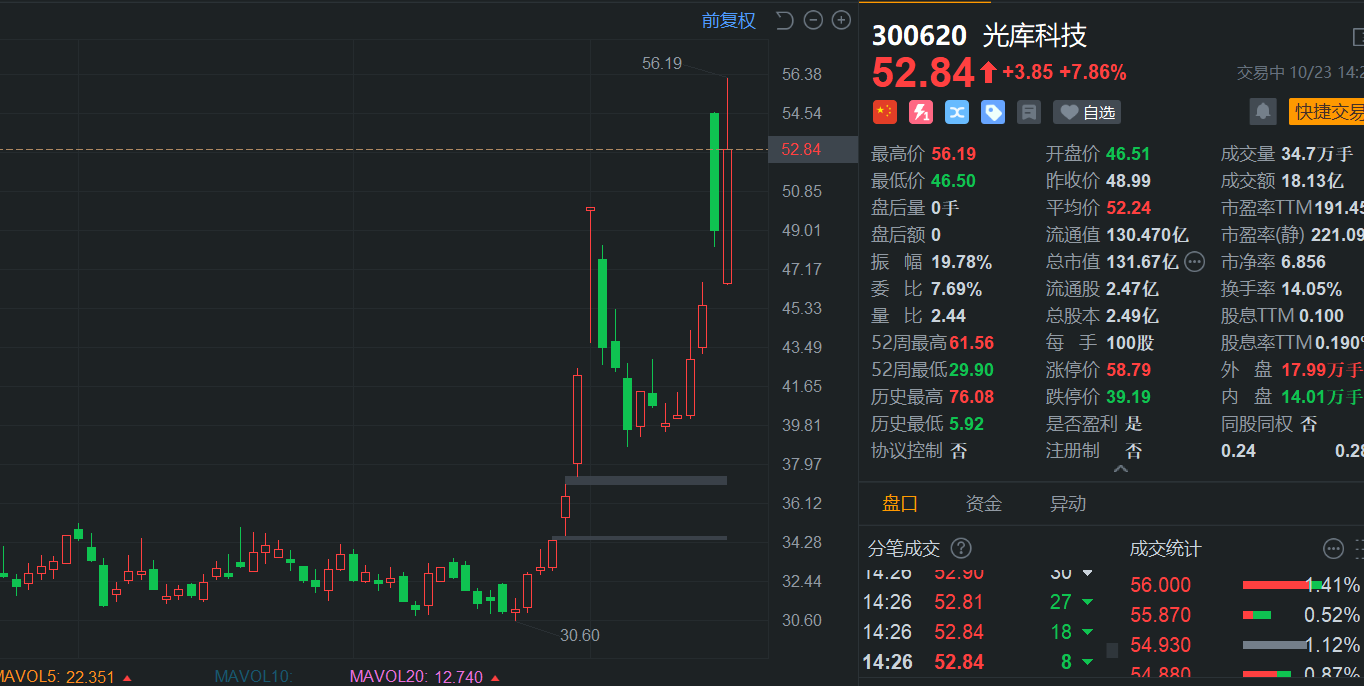Open the 前复权 price adjustment dropdown
The height and width of the screenshot is (686, 1364).
(x=728, y=20)
